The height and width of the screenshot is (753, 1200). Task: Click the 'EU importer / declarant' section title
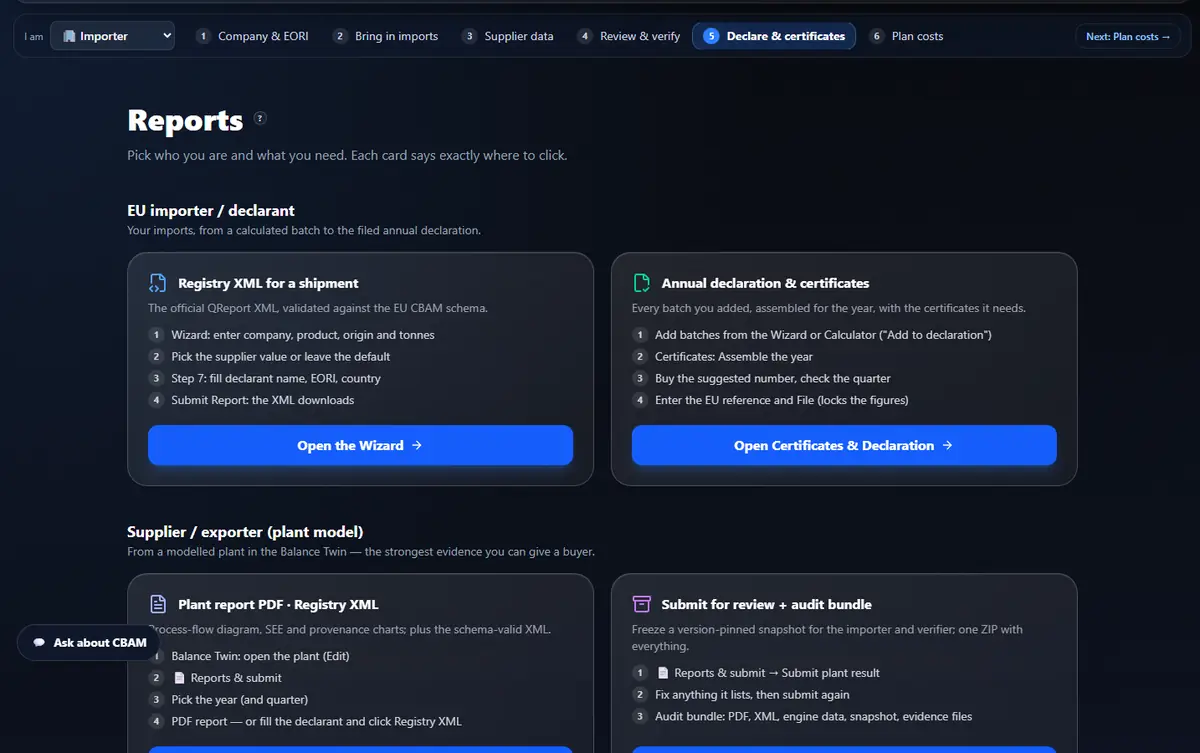coord(211,210)
